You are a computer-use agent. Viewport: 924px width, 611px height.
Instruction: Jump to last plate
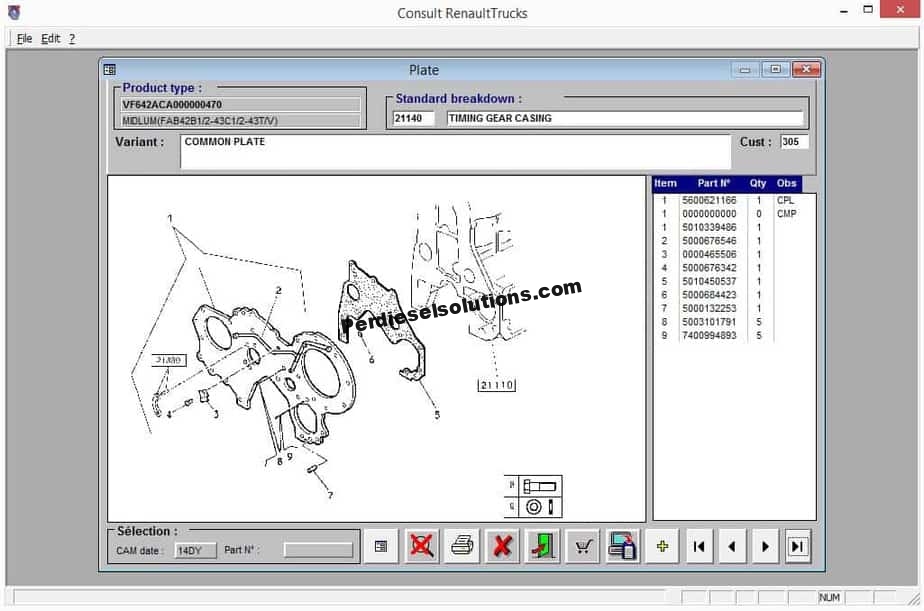coord(798,546)
